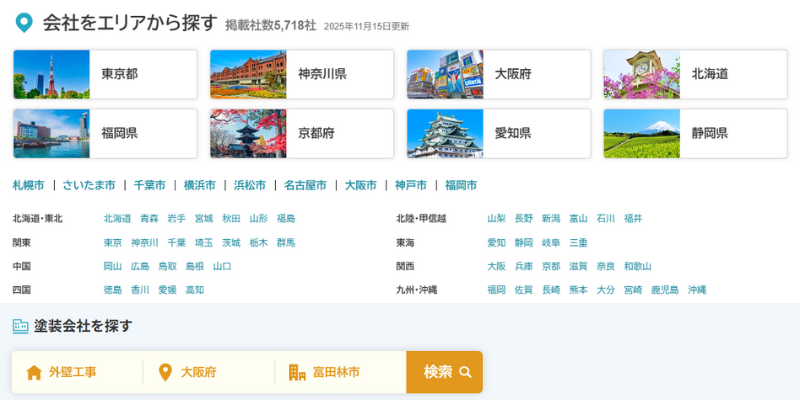
Task: Select the 北海道 area card
Action: pyautogui.click(x=695, y=74)
